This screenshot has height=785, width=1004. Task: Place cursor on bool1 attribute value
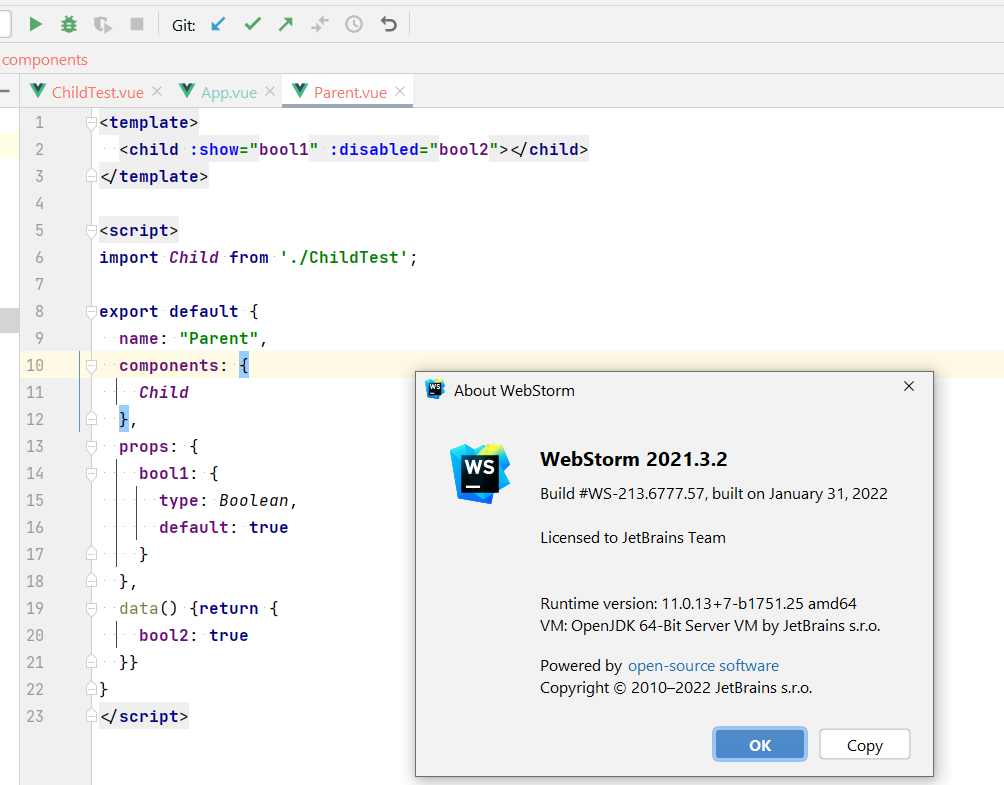pos(284,150)
